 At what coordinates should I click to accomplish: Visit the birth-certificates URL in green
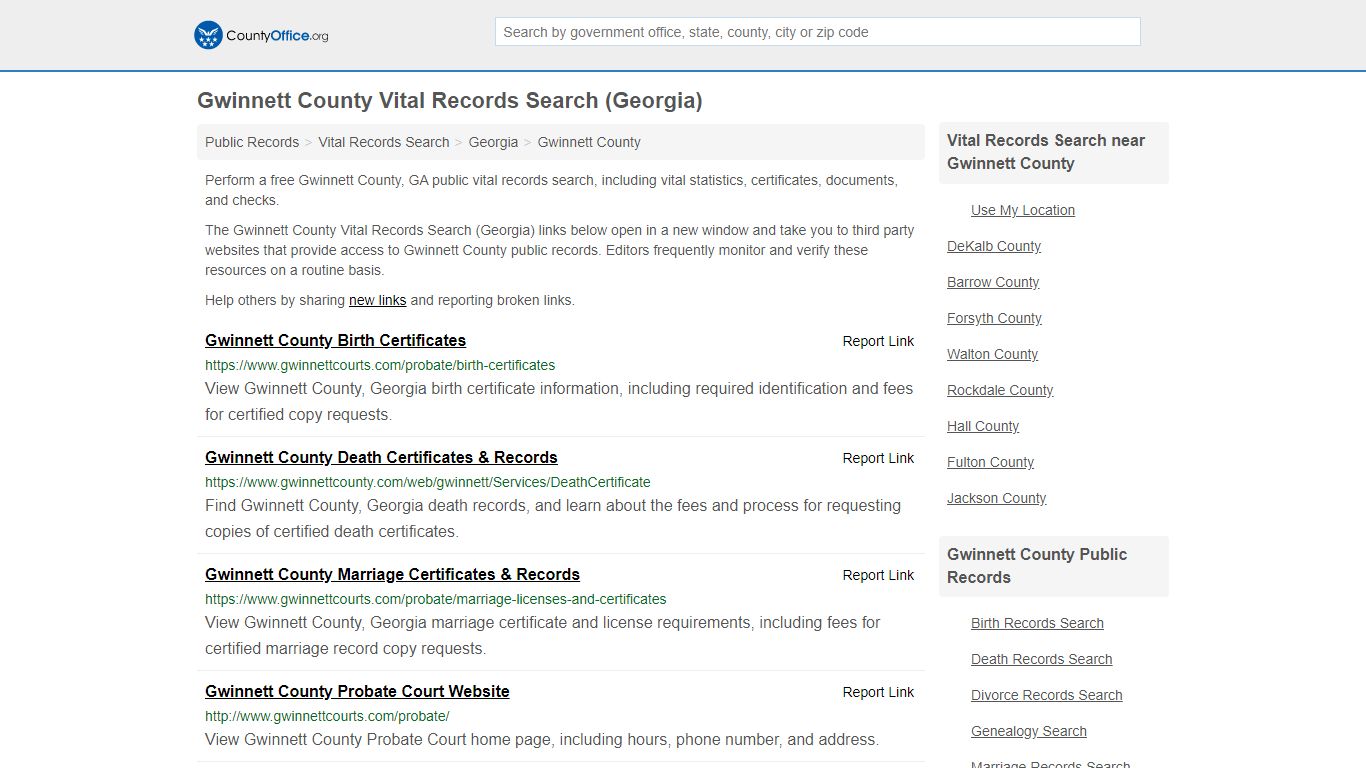pyautogui.click(x=380, y=365)
